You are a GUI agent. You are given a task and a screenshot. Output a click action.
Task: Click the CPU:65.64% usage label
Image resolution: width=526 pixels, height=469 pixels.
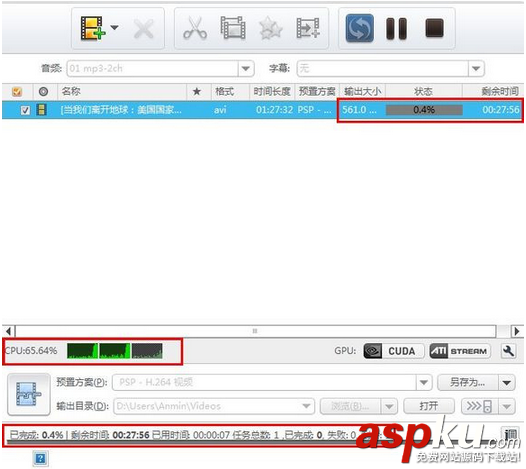pos(31,351)
